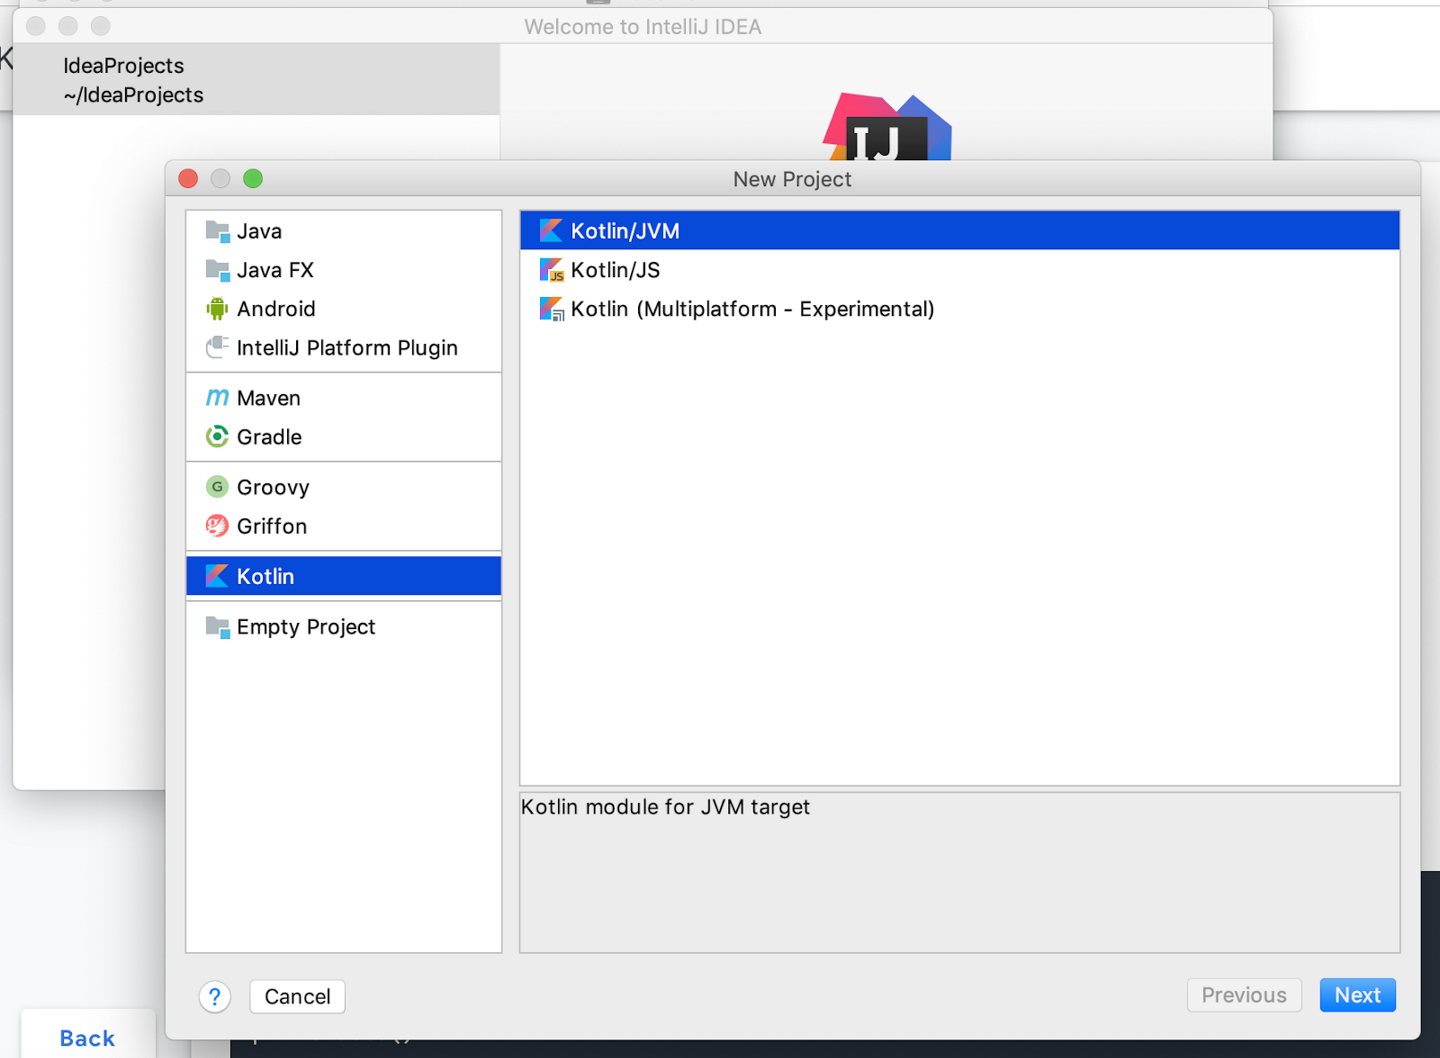1440x1058 pixels.
Task: Select Kotlin/JVM project template
Action: click(x=625, y=231)
